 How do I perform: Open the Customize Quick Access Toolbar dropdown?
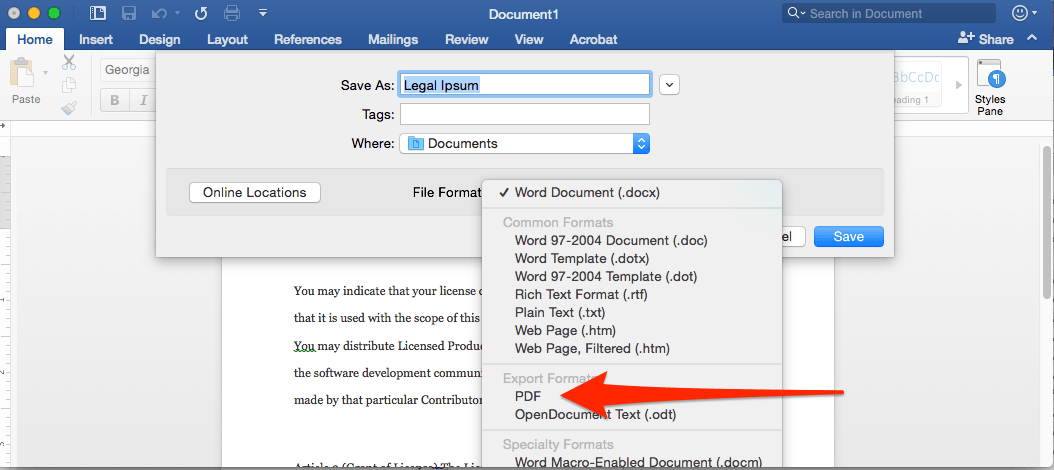(263, 13)
